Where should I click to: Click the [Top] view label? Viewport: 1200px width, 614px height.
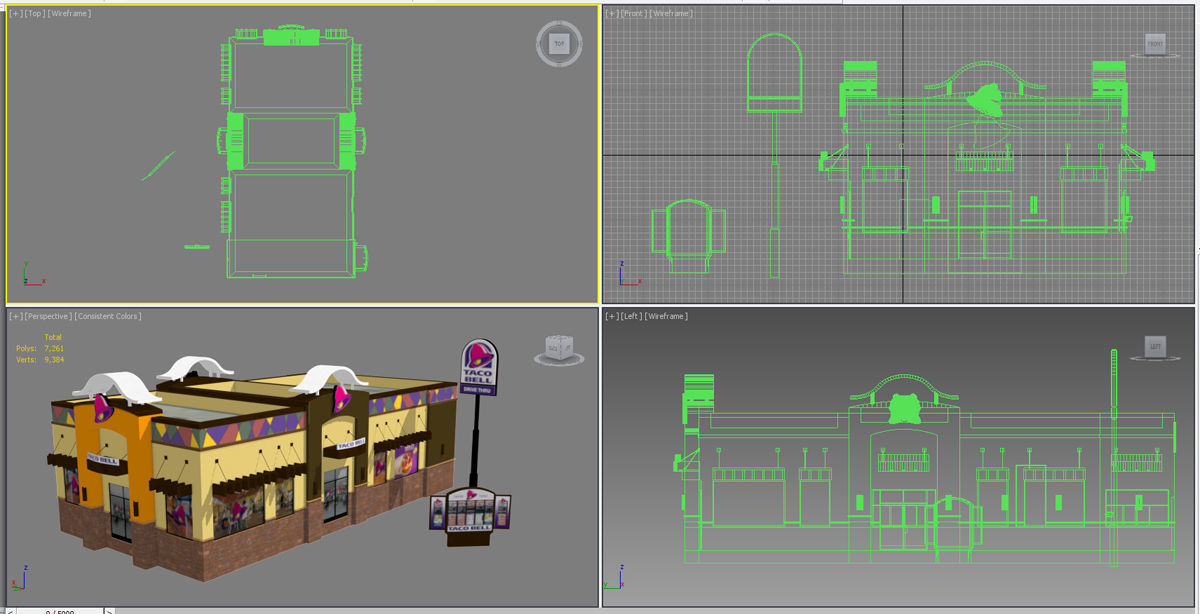33,13
